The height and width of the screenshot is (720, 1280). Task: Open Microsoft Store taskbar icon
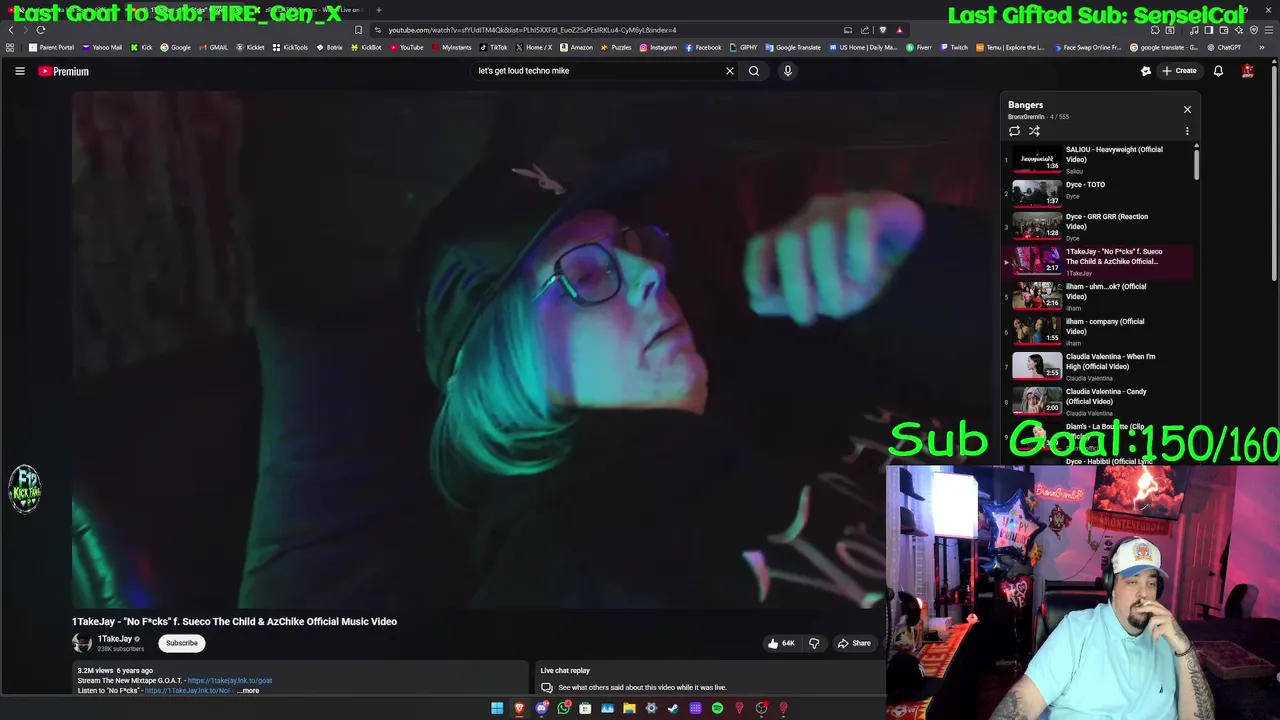585,709
